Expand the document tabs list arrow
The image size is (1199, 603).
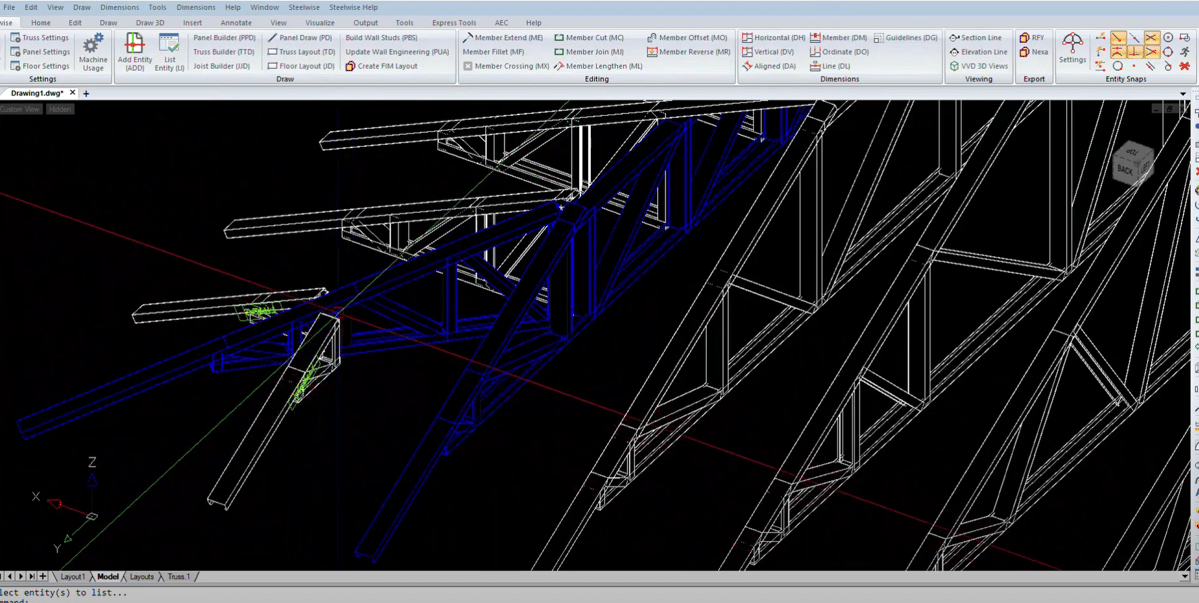coord(1183,94)
